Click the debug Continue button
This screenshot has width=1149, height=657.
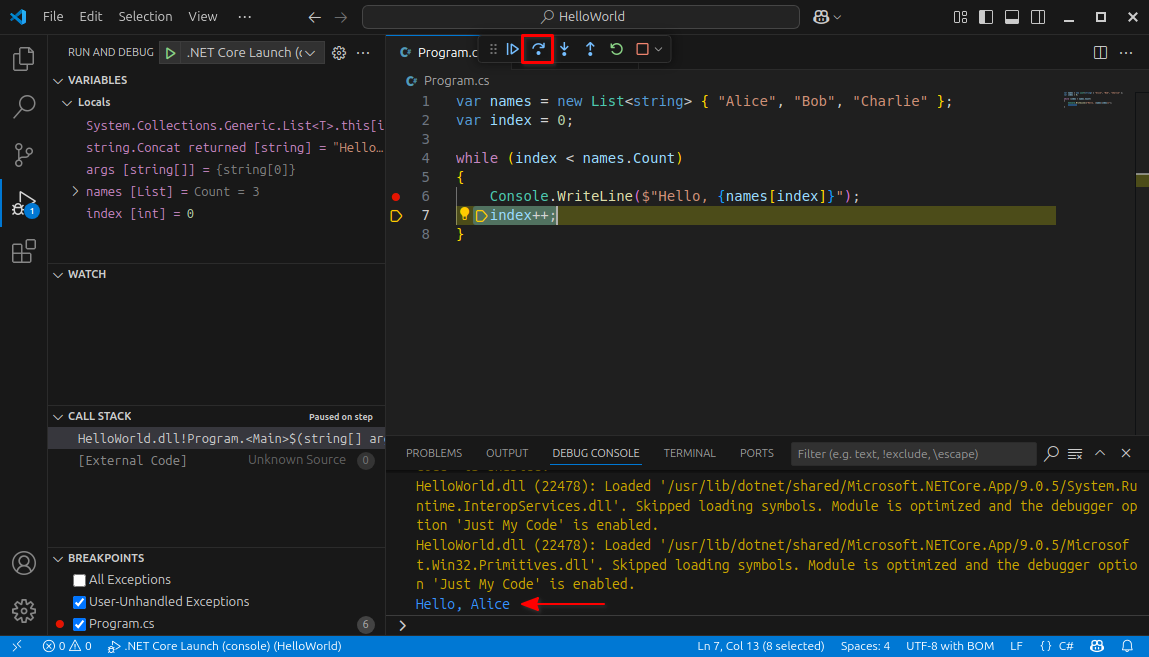(512, 49)
